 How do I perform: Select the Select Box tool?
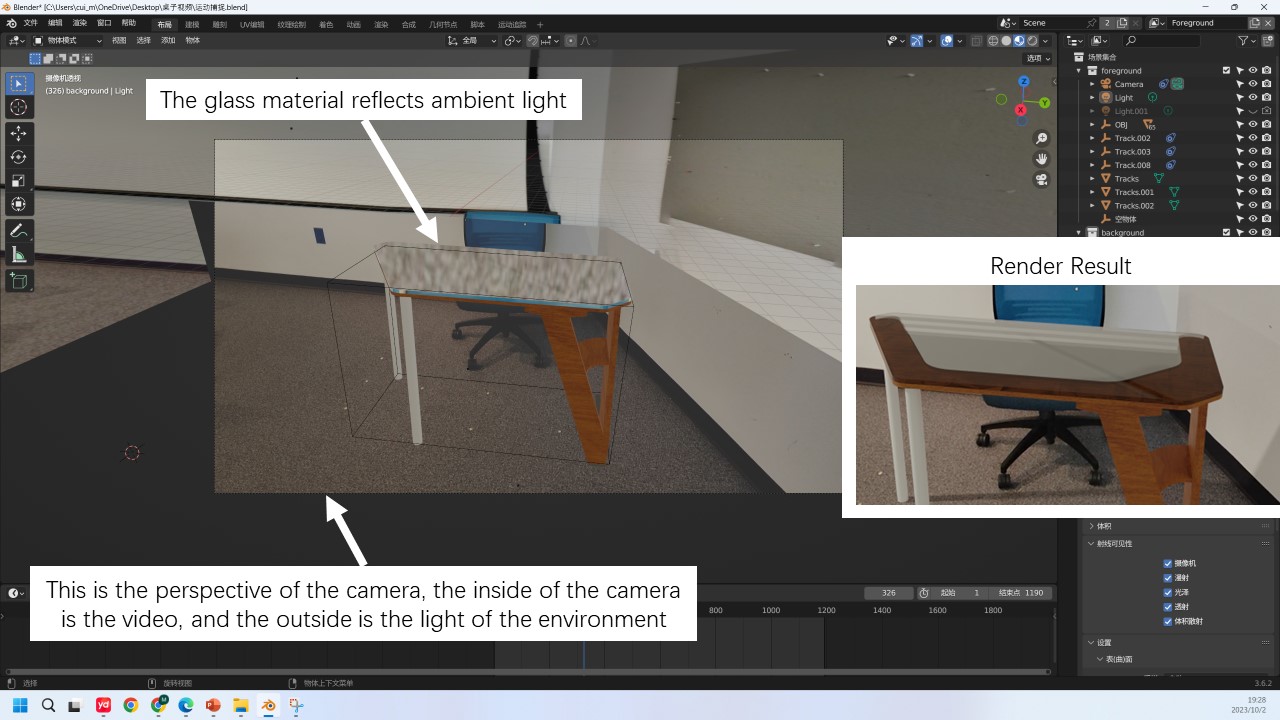coord(19,84)
